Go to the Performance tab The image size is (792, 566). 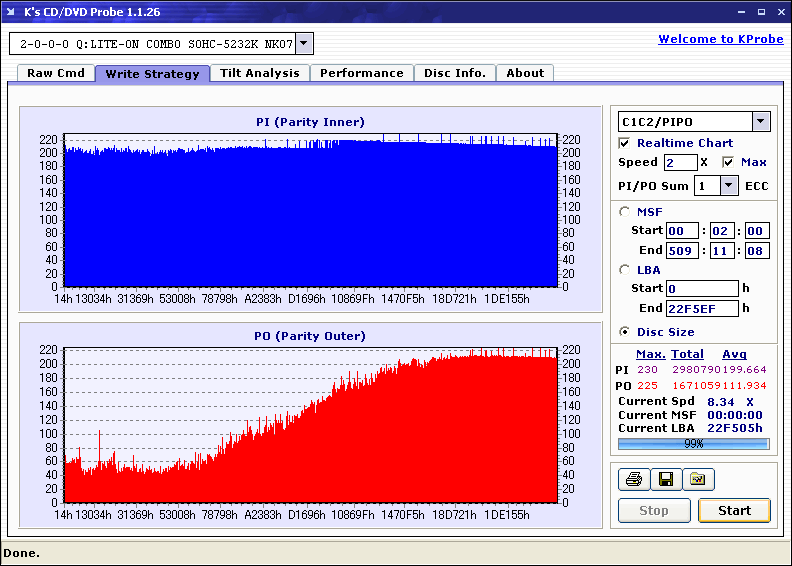(x=361, y=73)
